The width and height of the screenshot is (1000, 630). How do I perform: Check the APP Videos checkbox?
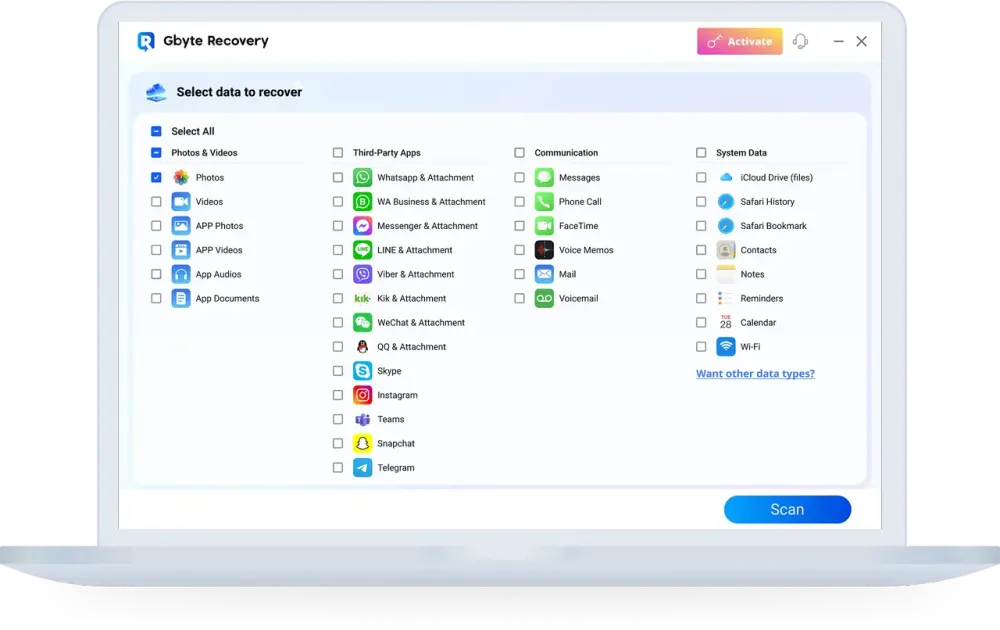coord(156,250)
